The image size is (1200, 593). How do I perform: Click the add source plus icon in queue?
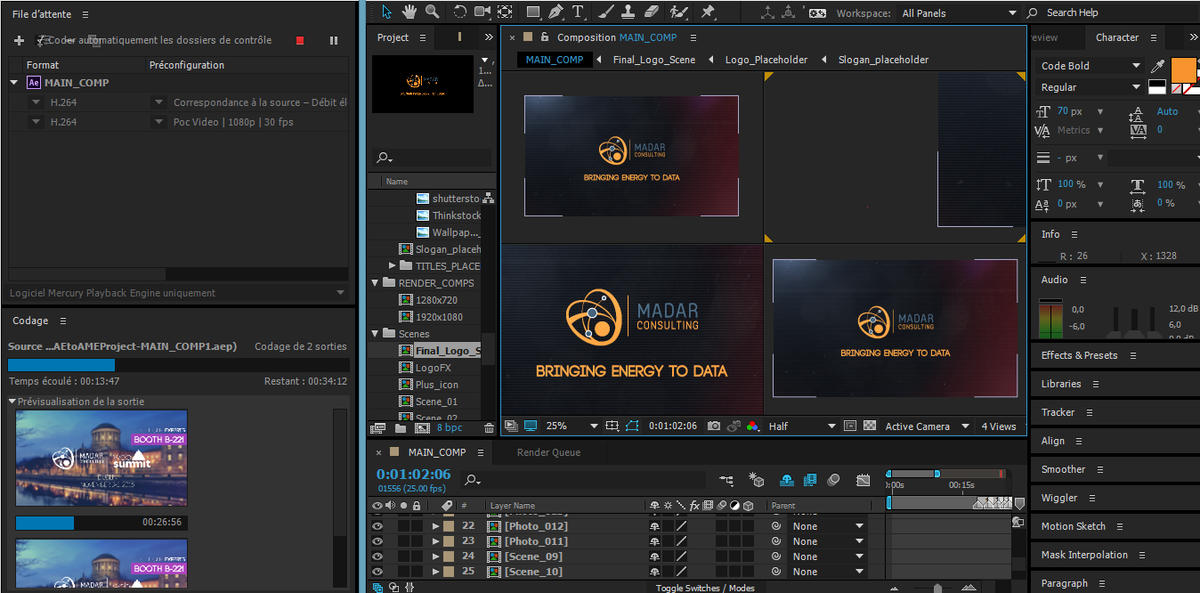pyautogui.click(x=19, y=40)
